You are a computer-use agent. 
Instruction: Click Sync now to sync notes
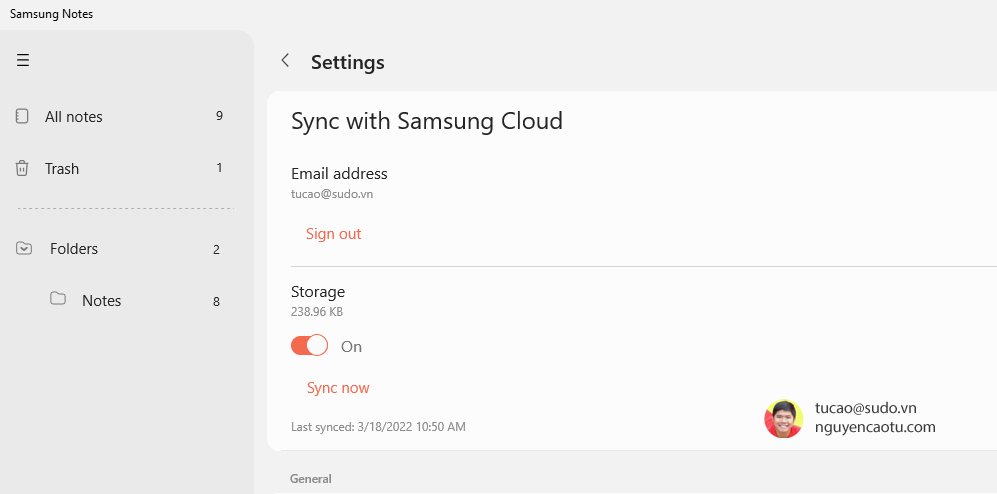point(338,388)
